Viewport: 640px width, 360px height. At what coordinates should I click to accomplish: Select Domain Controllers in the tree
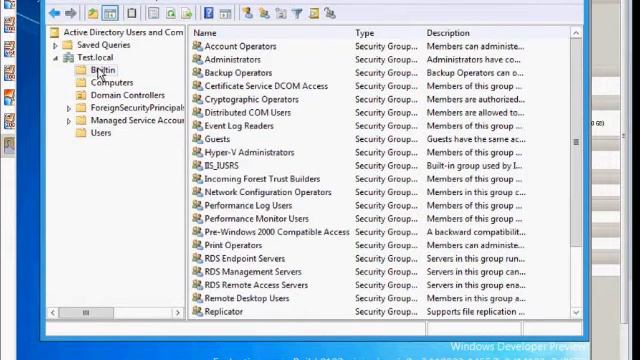[128, 95]
